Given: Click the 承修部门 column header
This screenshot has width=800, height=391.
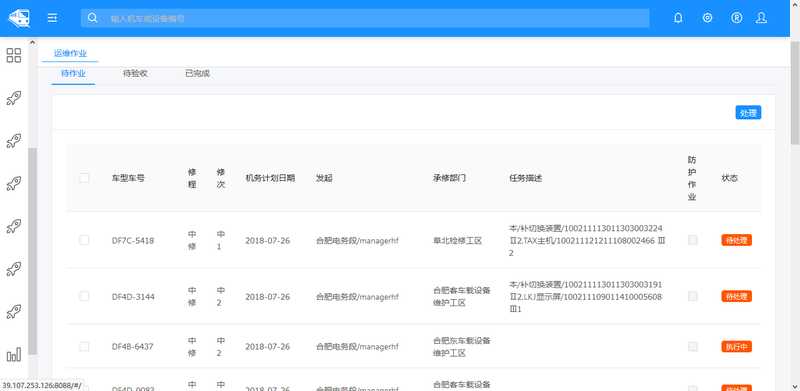Looking at the screenshot, I should (449, 178).
